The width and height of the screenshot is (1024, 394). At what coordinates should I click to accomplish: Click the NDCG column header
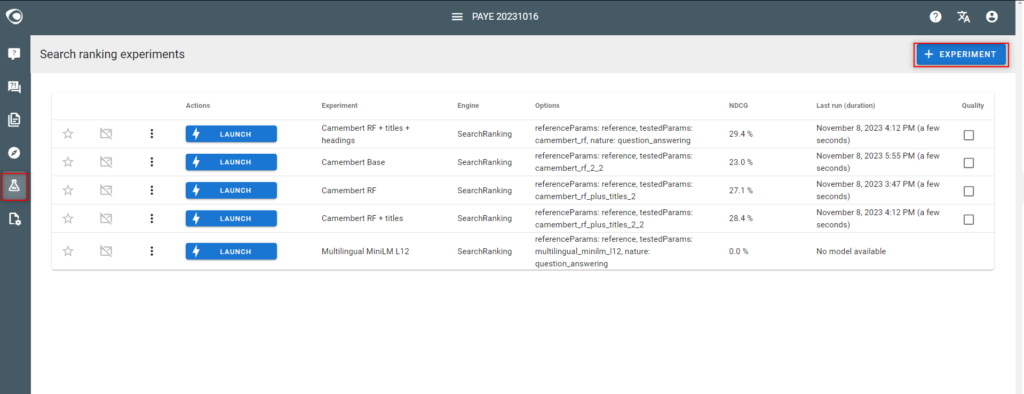(x=739, y=105)
